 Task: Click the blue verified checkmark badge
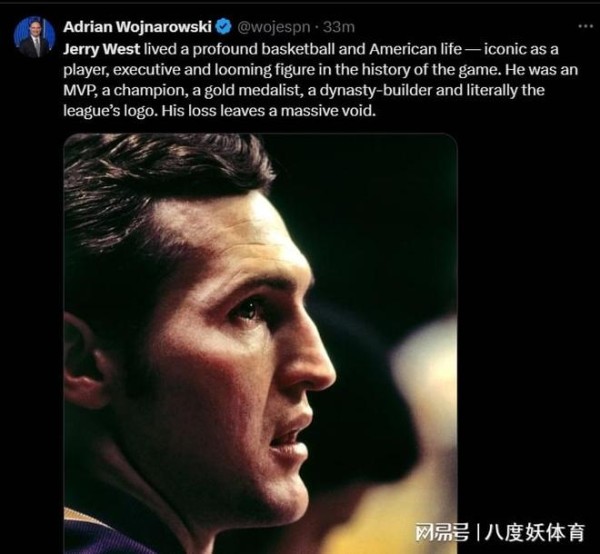click(224, 26)
